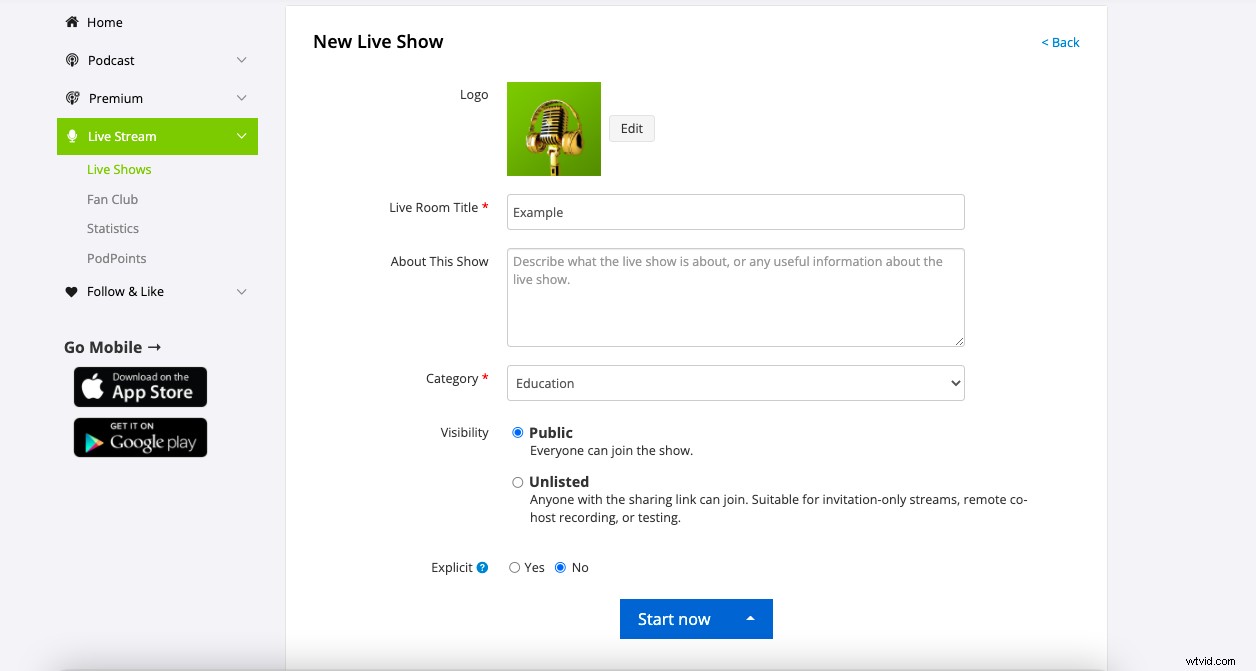The image size is (1256, 671).
Task: Open the Explicit help question-mark icon
Action: pyautogui.click(x=484, y=567)
